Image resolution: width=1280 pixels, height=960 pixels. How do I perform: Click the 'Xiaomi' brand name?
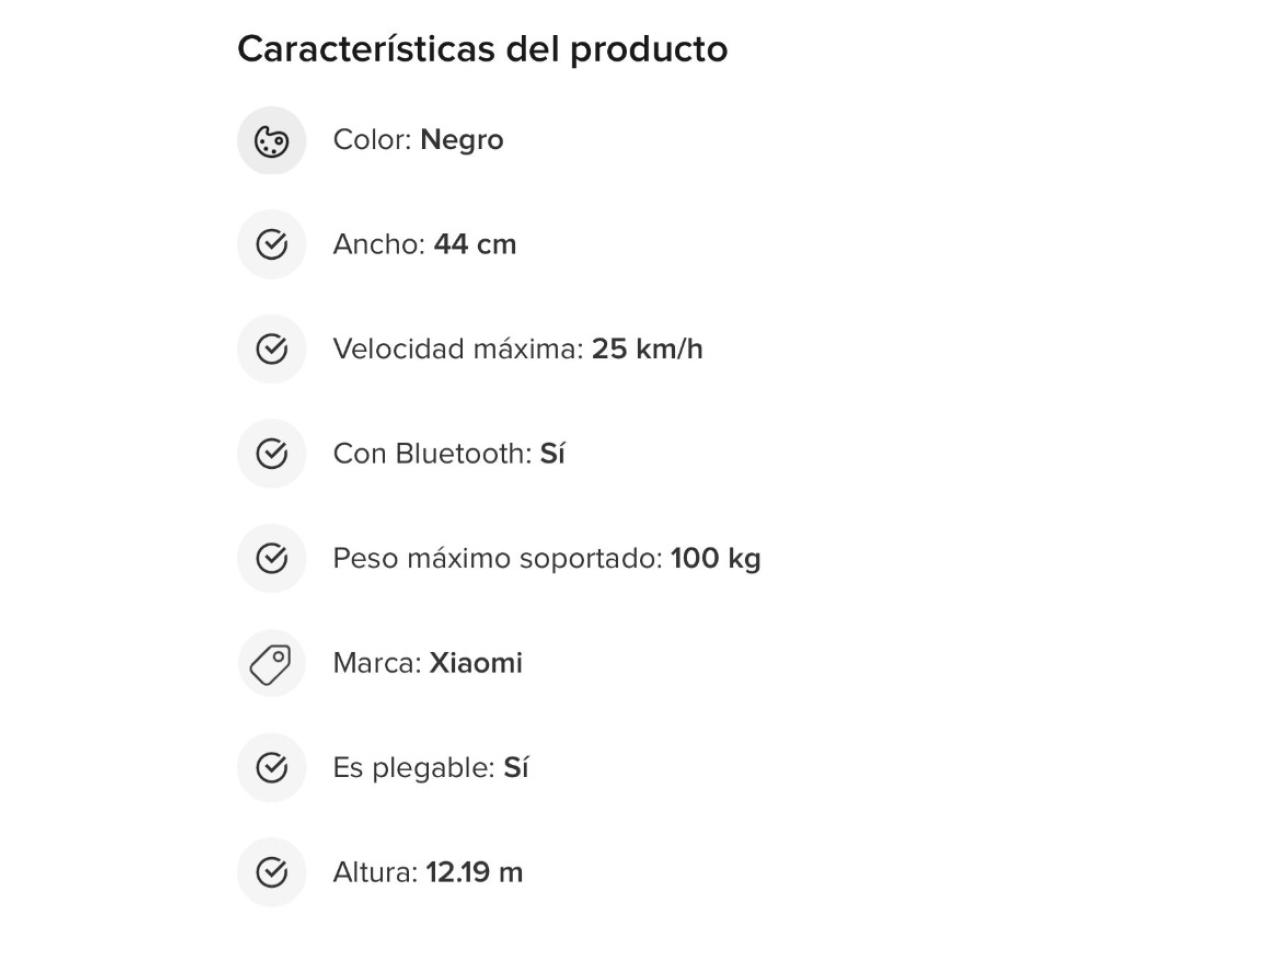[x=476, y=663]
